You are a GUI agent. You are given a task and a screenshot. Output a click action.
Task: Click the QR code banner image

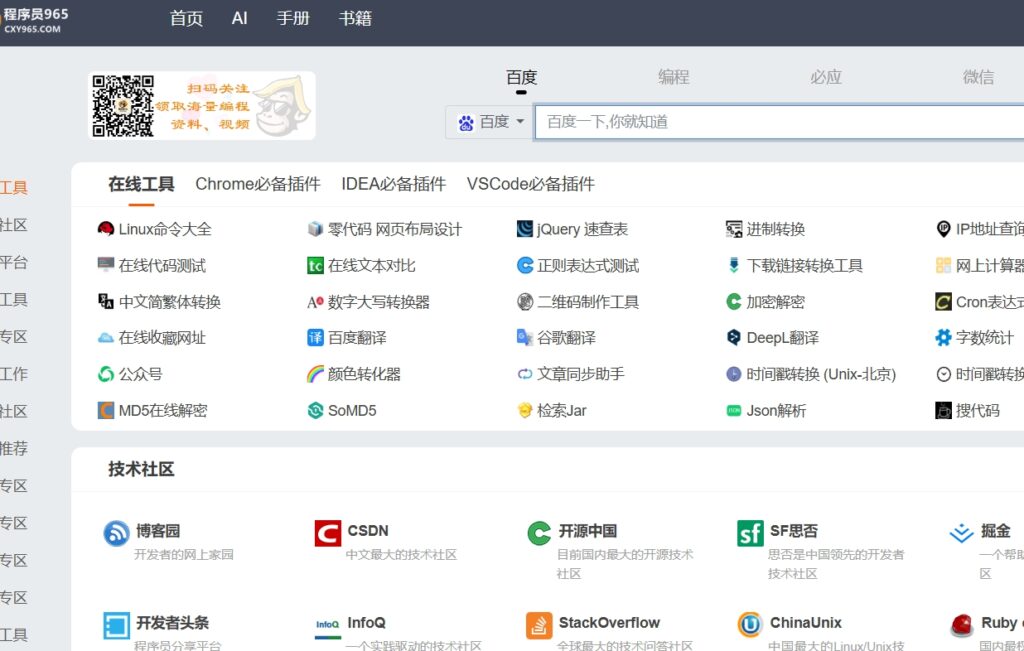pyautogui.click(x=202, y=106)
